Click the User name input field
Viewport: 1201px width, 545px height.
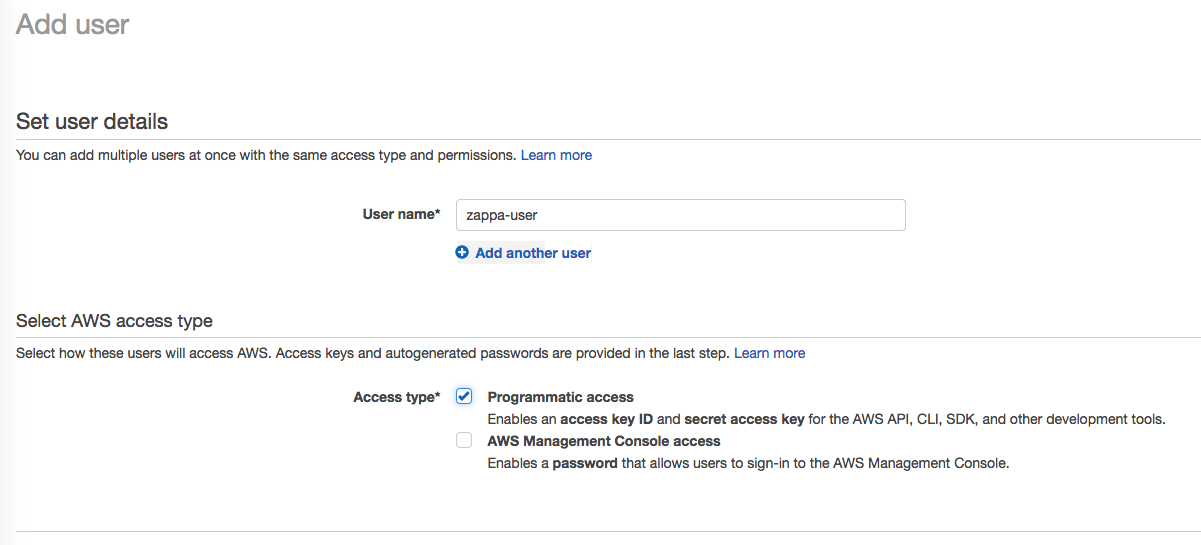coord(680,215)
